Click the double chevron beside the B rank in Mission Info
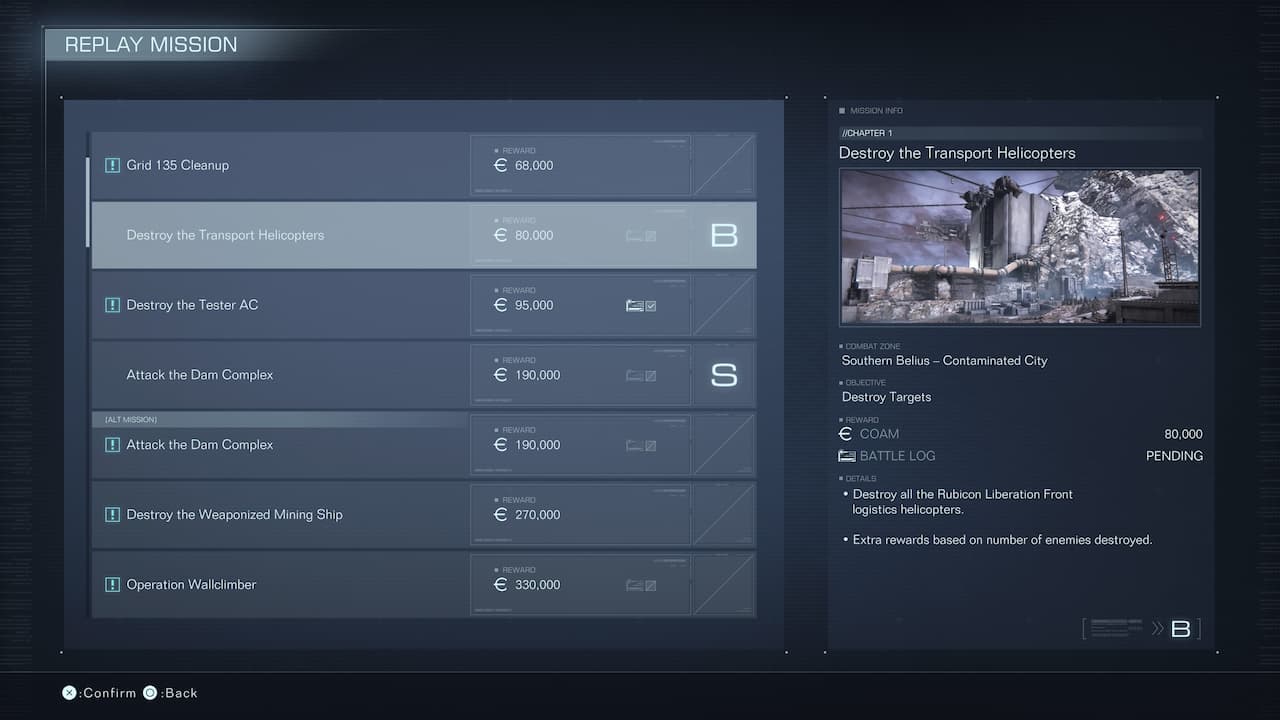Image resolution: width=1280 pixels, height=720 pixels. click(1157, 629)
